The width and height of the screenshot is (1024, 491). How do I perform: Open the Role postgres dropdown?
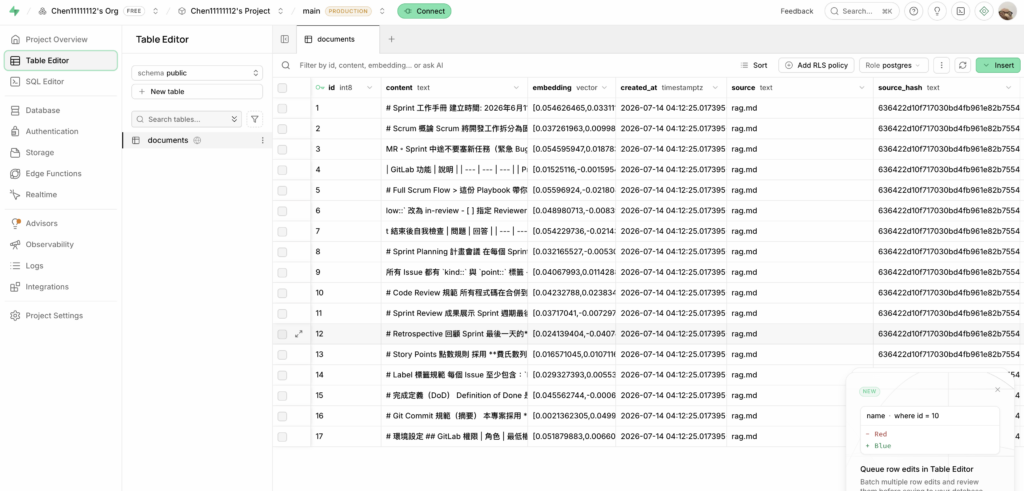click(893, 65)
